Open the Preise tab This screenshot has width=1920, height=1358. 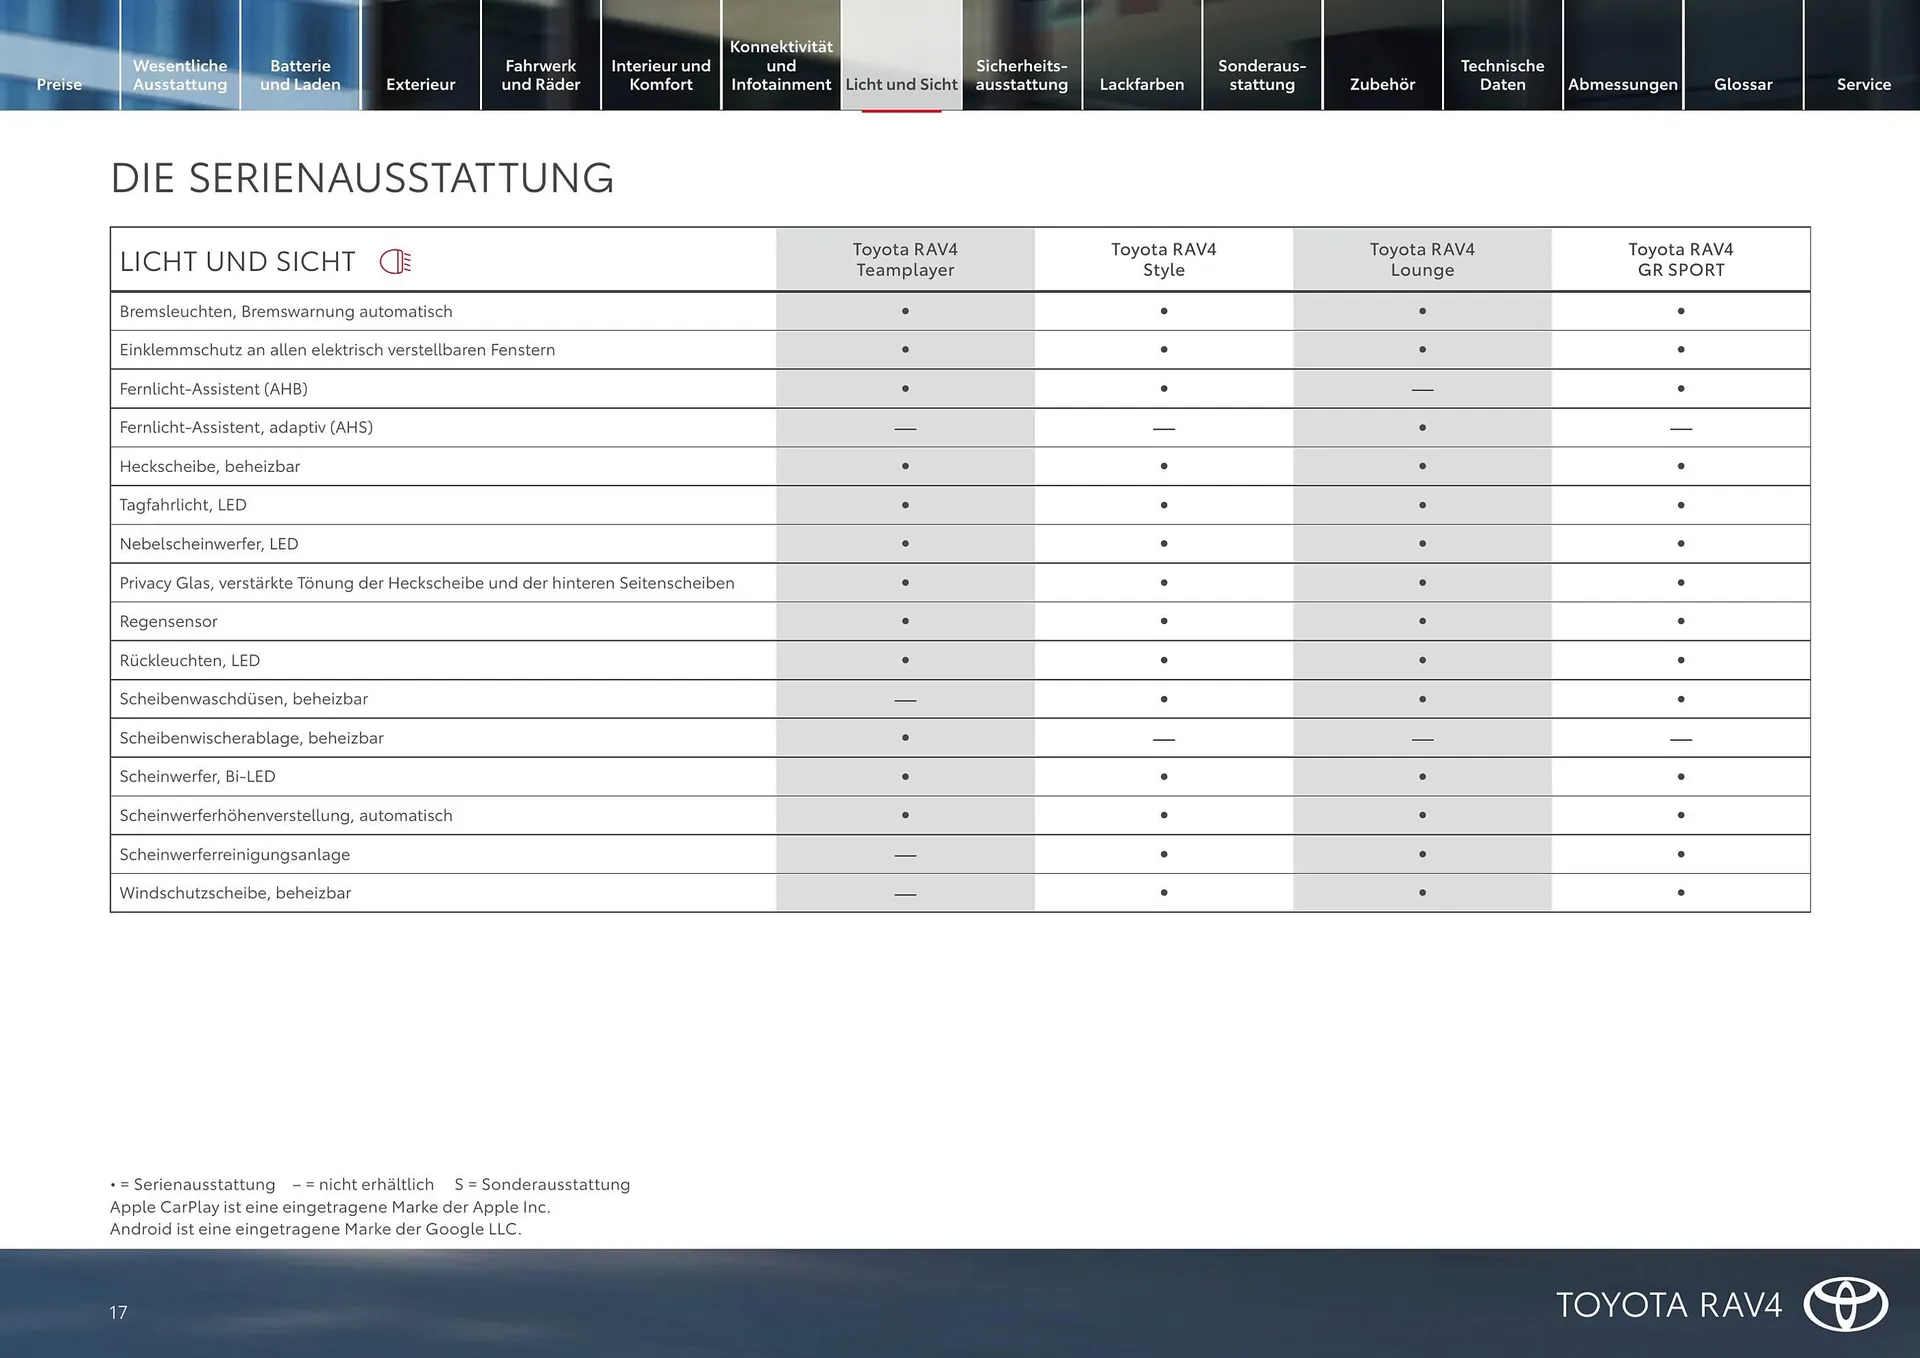pyautogui.click(x=59, y=84)
